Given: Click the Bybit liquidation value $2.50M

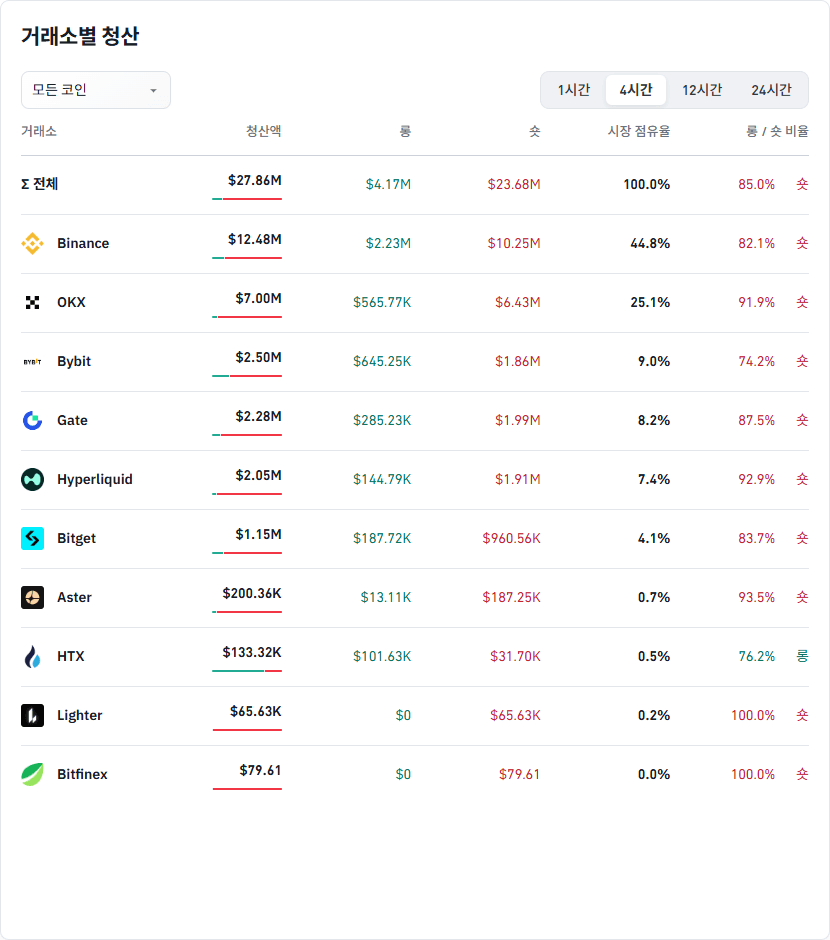Looking at the screenshot, I should click(258, 357).
